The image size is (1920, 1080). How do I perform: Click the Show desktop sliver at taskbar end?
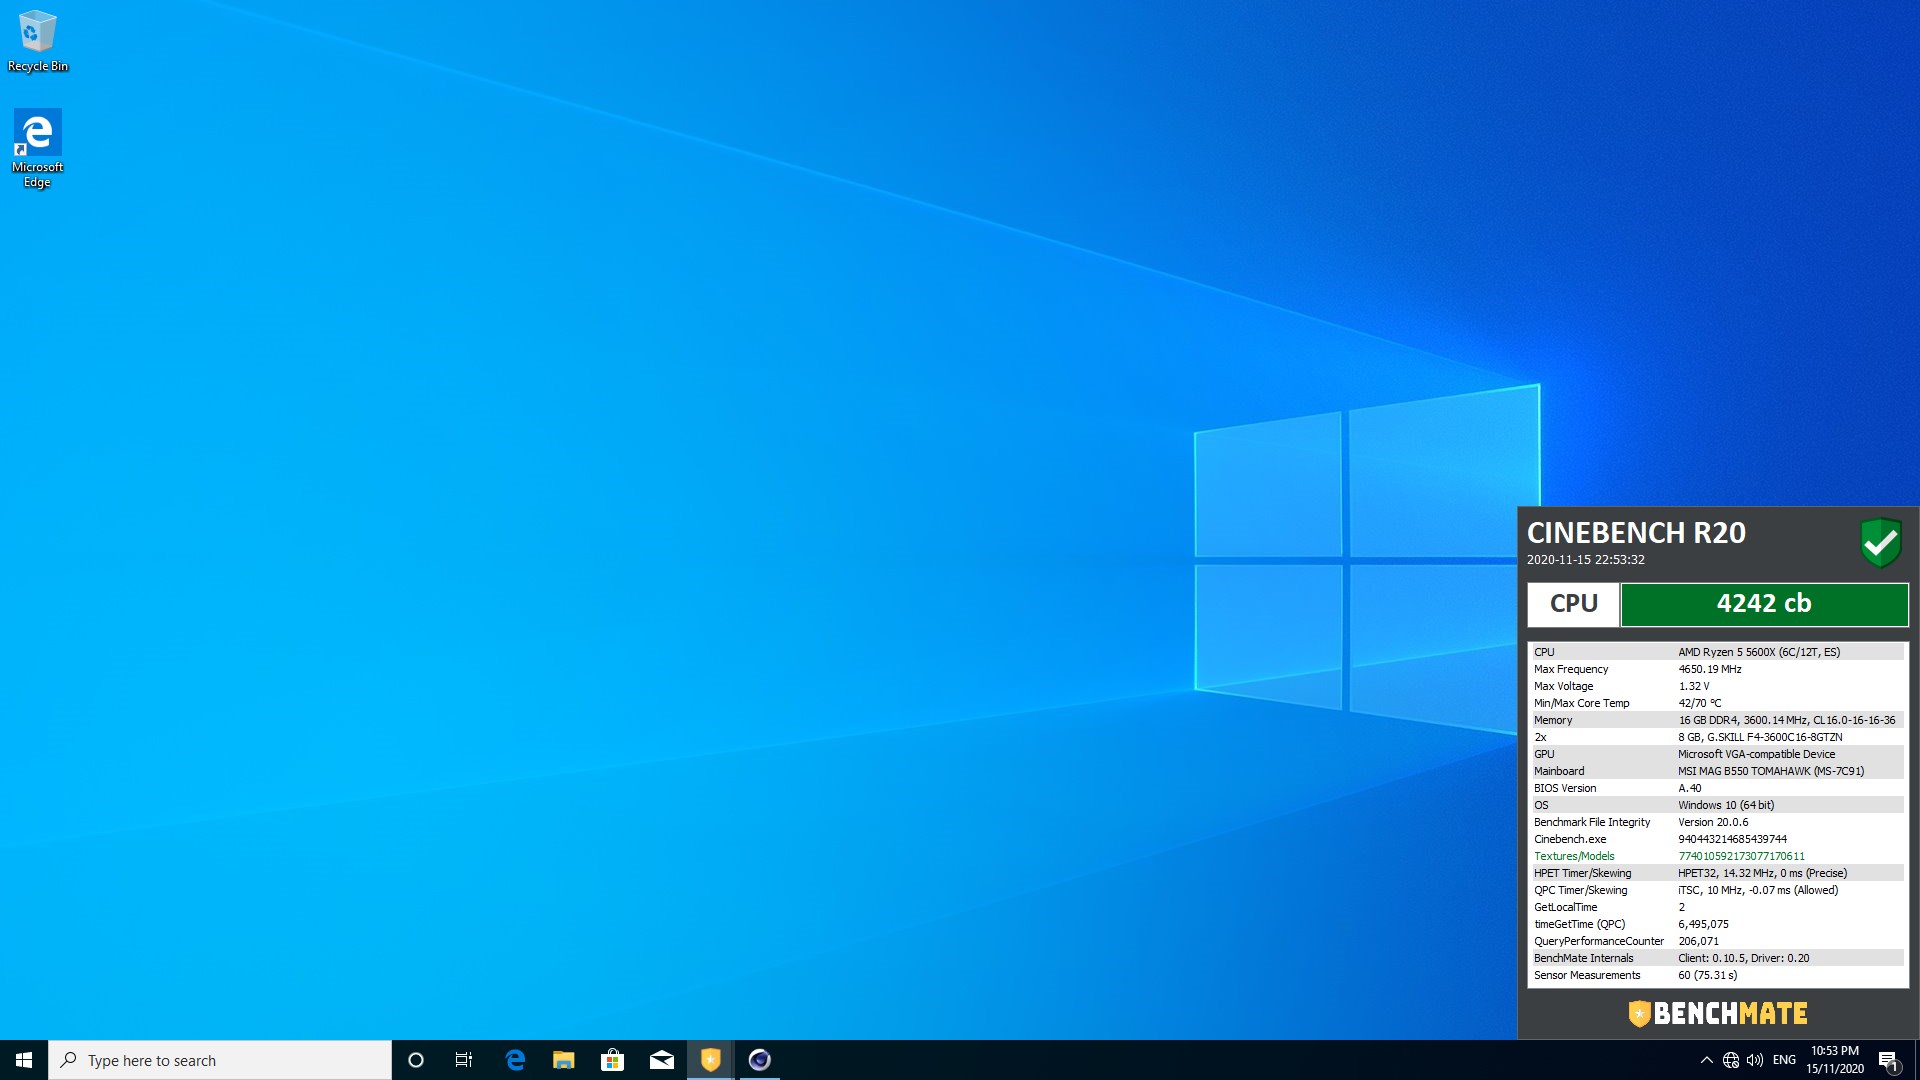click(1917, 1060)
